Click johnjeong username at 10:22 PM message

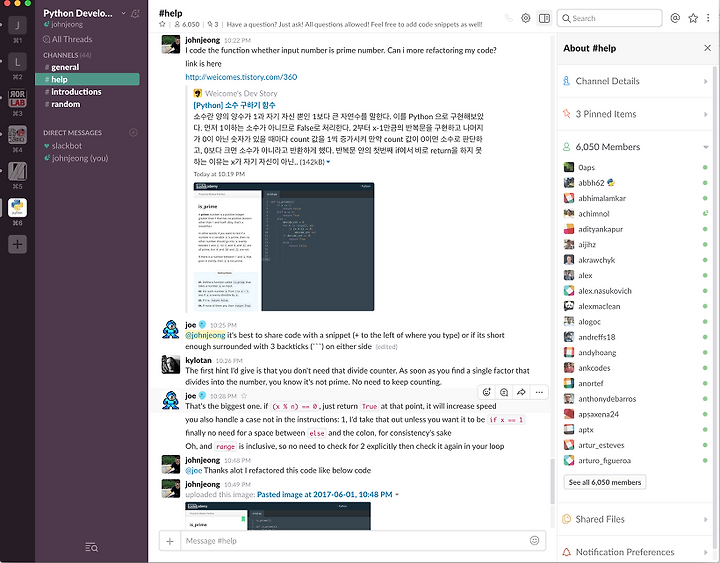[x=202, y=40]
